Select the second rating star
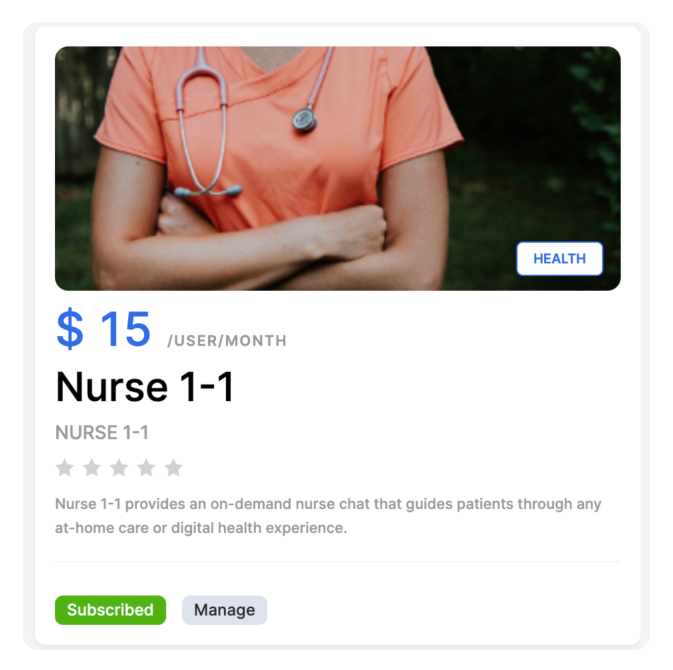Screen dimensions: 673x670 click(92, 467)
